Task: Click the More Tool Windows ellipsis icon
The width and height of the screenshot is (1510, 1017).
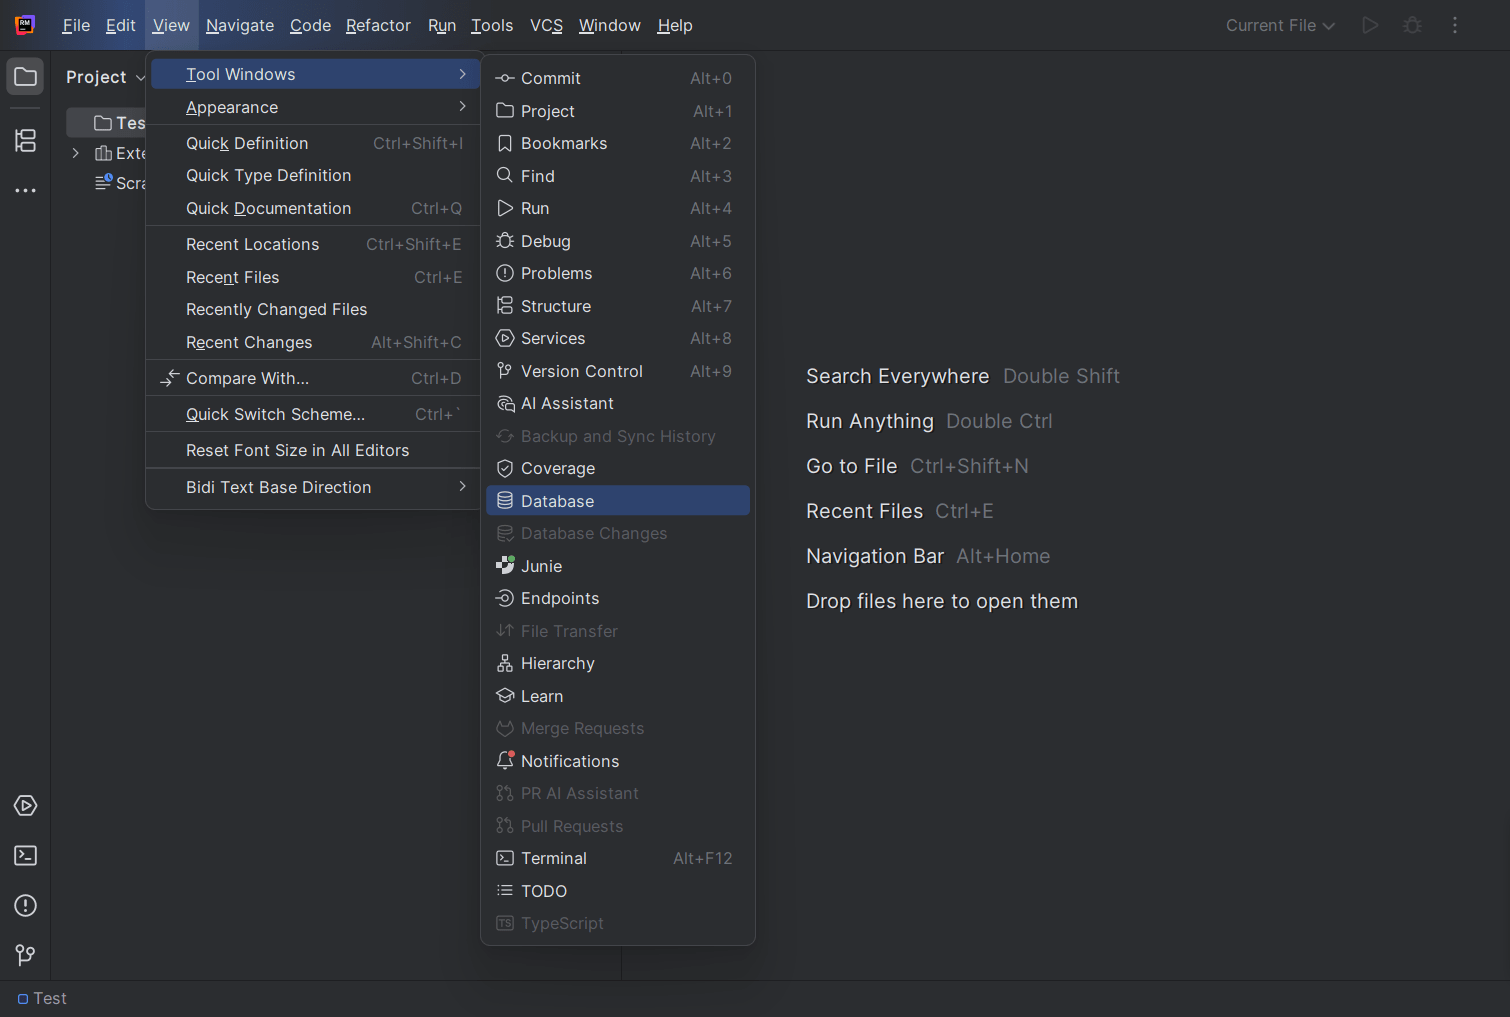Action: pyautogui.click(x=25, y=190)
